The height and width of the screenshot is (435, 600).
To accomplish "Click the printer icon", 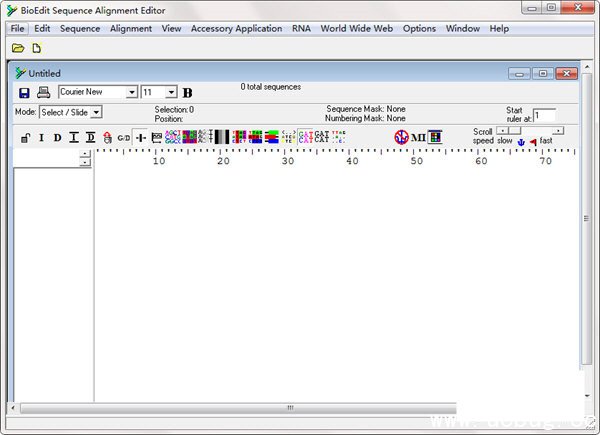I will point(43,92).
